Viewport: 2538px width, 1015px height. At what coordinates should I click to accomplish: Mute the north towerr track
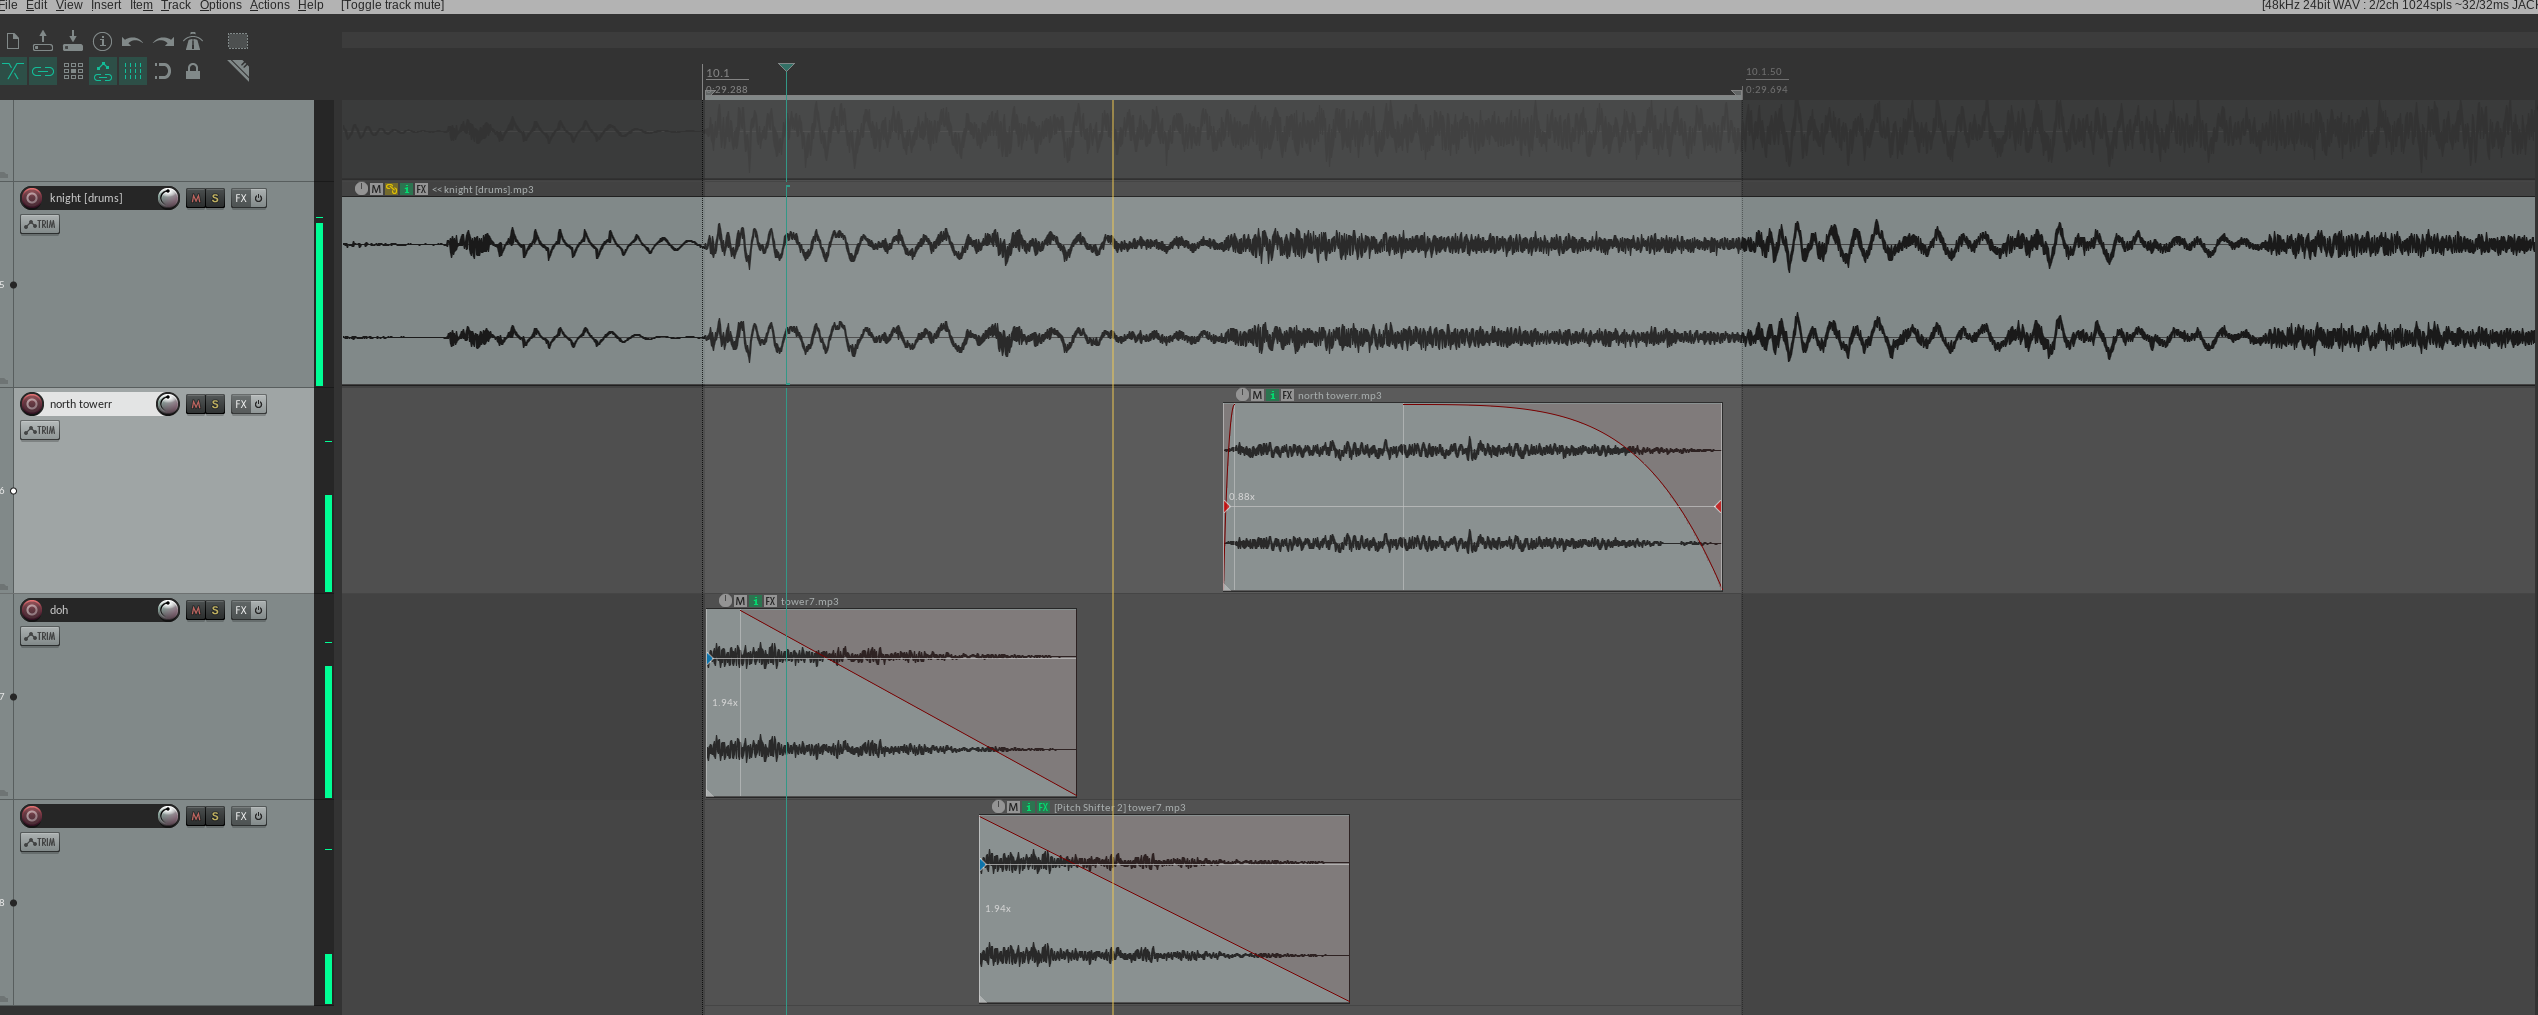pos(196,404)
